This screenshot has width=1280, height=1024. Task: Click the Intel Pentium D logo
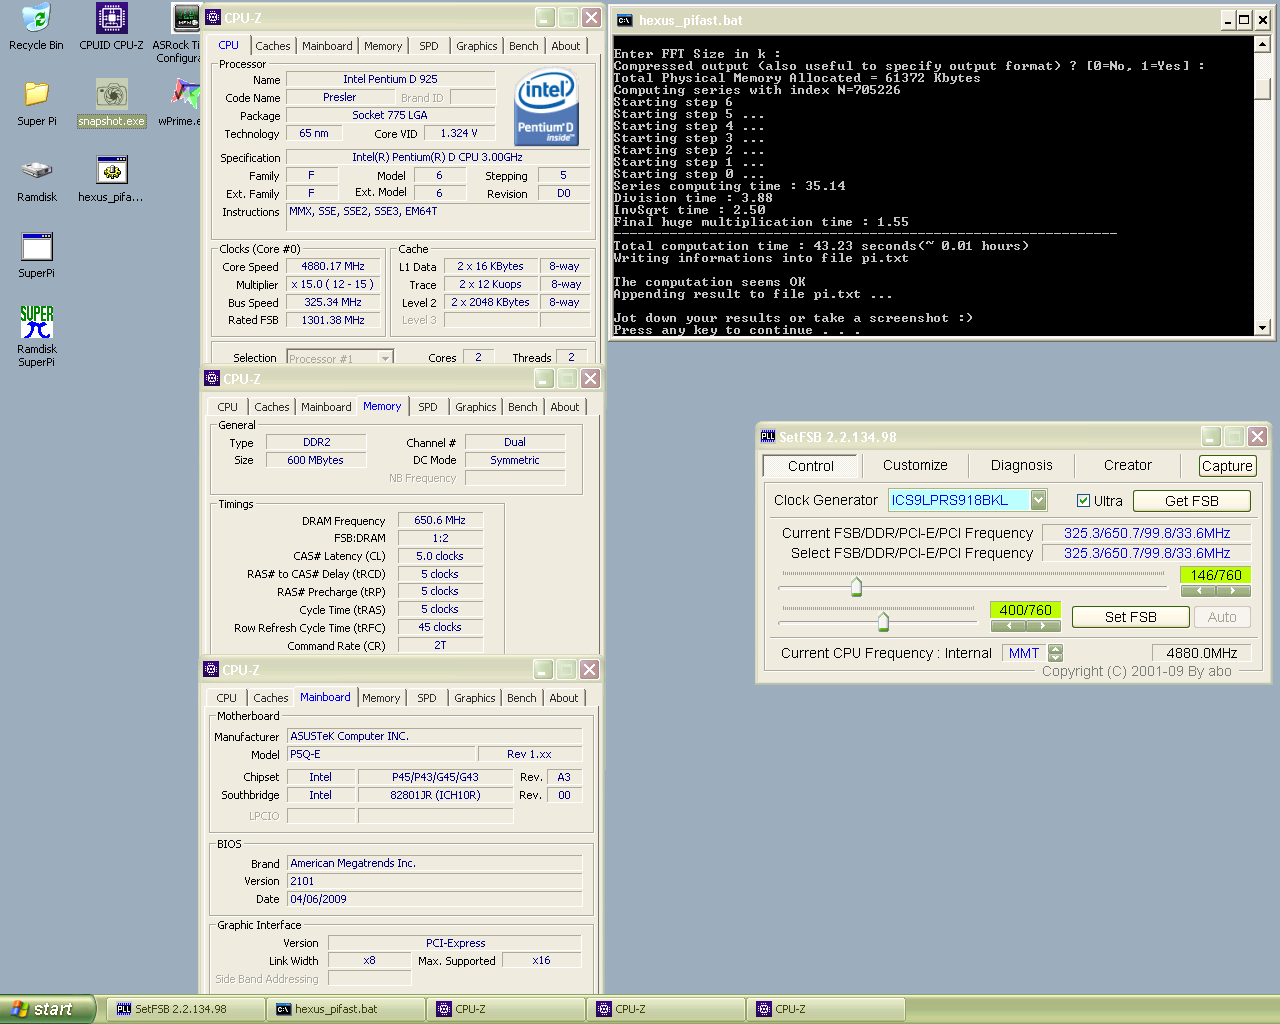545,106
